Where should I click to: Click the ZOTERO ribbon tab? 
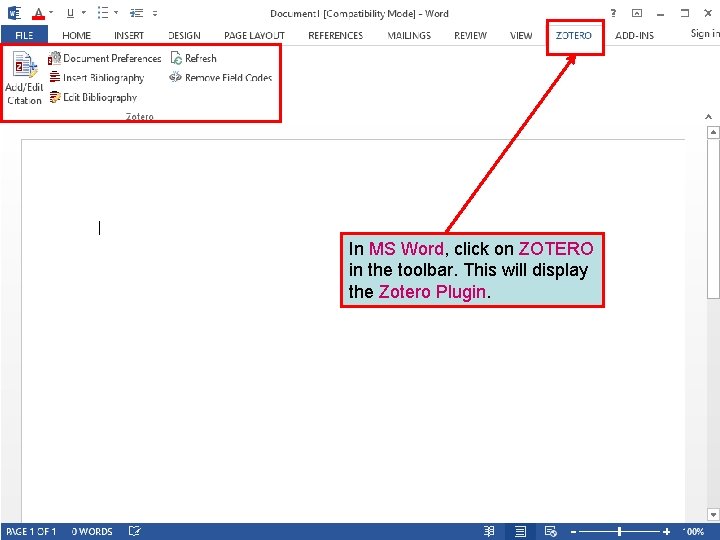point(574,35)
